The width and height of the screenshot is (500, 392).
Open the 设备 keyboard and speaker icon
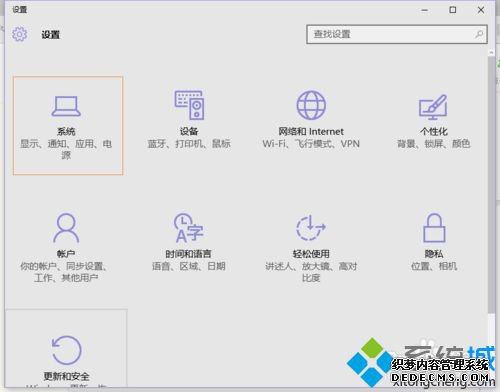[189, 105]
